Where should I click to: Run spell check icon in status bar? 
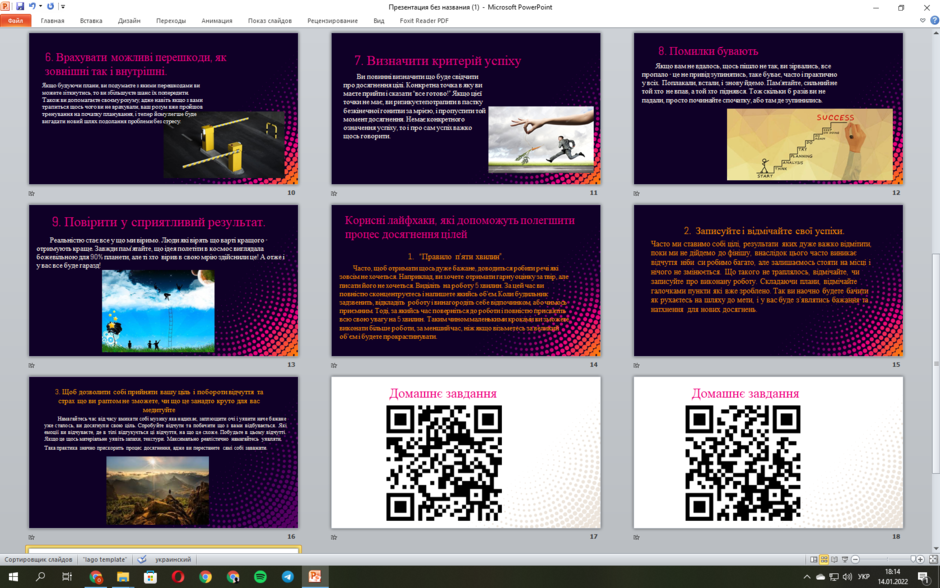tap(142, 559)
